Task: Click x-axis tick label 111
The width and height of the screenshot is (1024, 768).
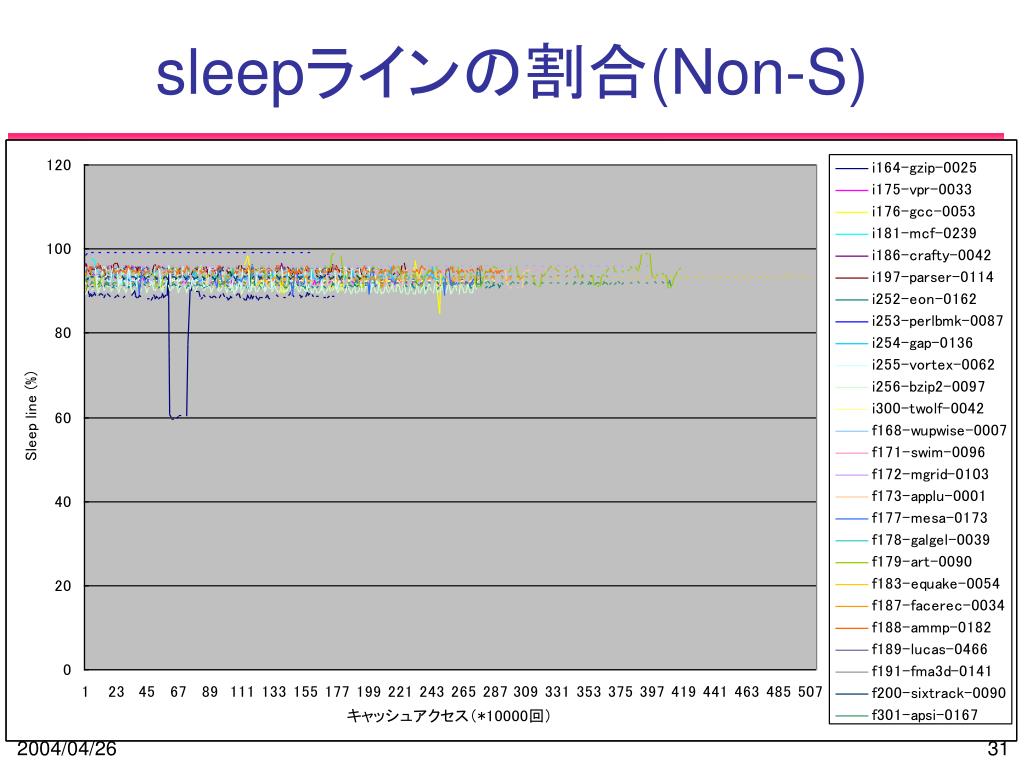Action: [x=242, y=692]
